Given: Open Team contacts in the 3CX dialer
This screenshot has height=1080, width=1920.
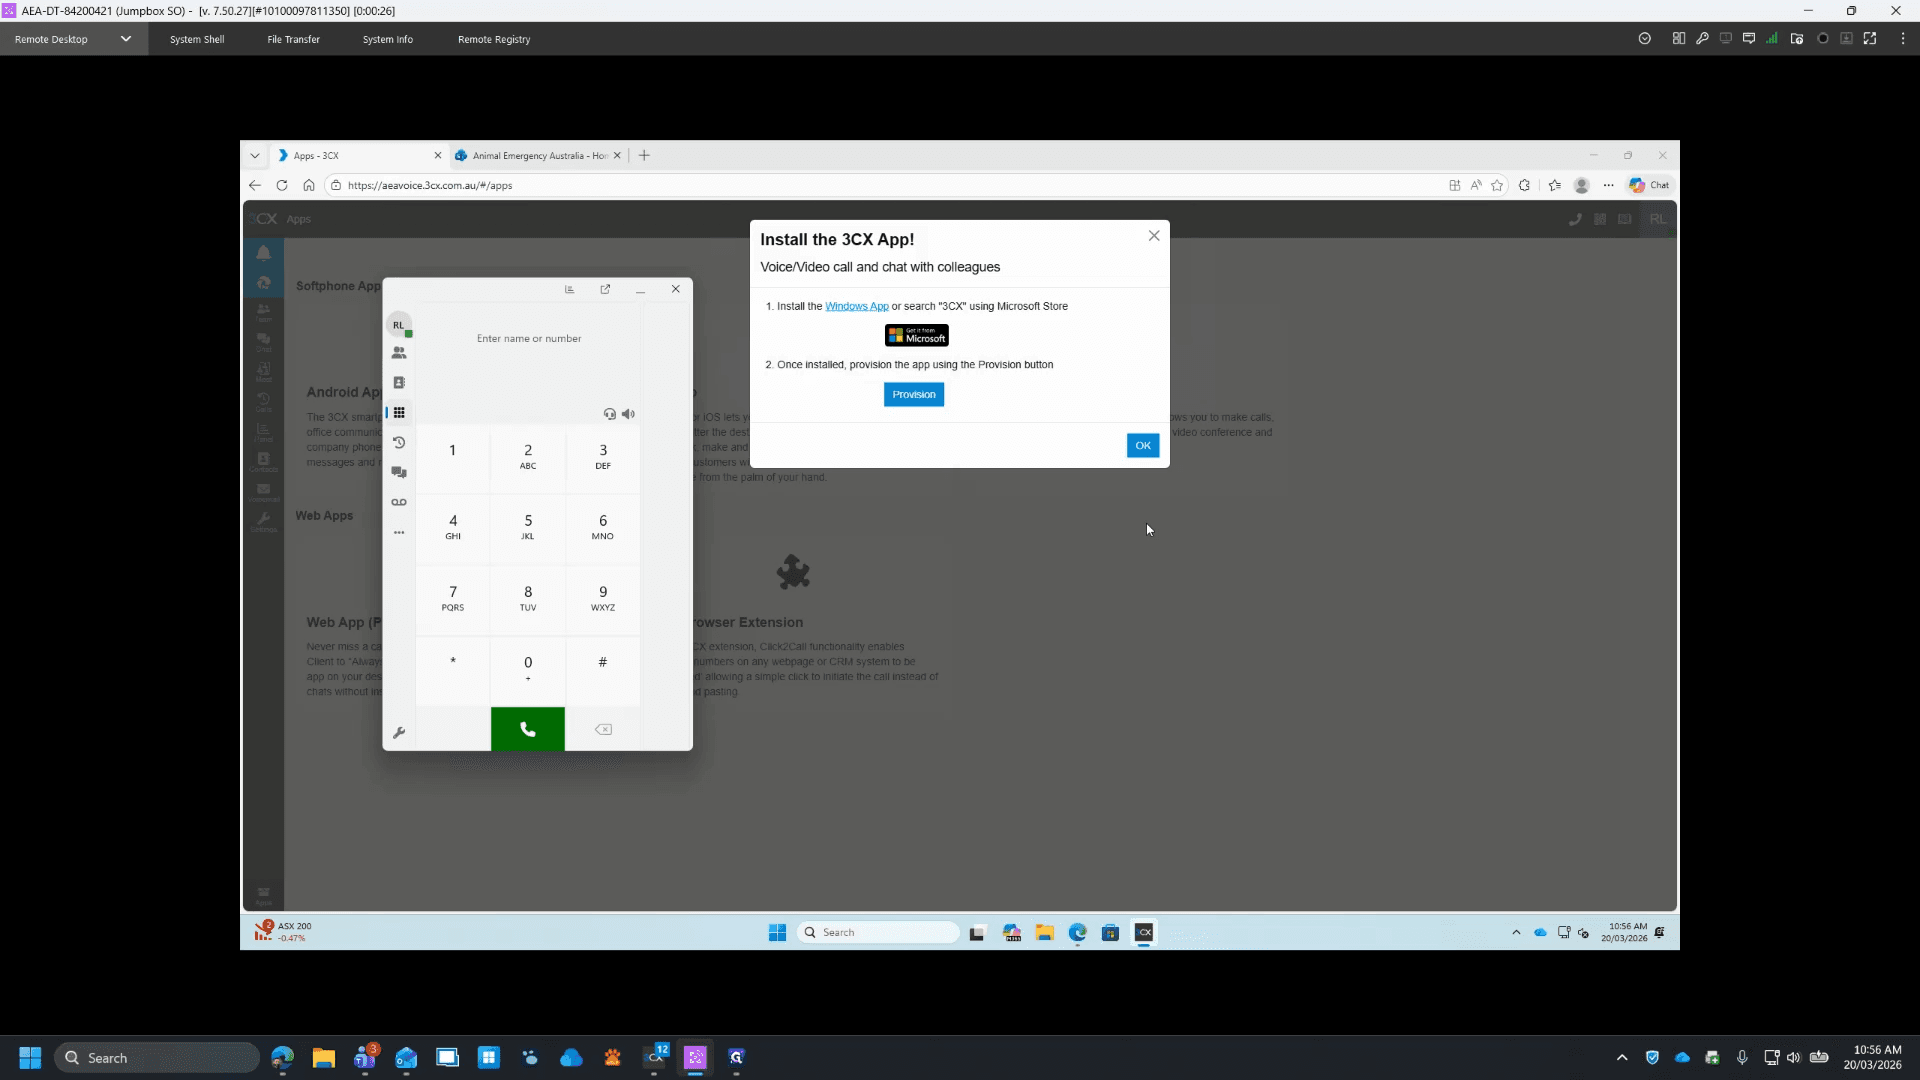Looking at the screenshot, I should 399,353.
